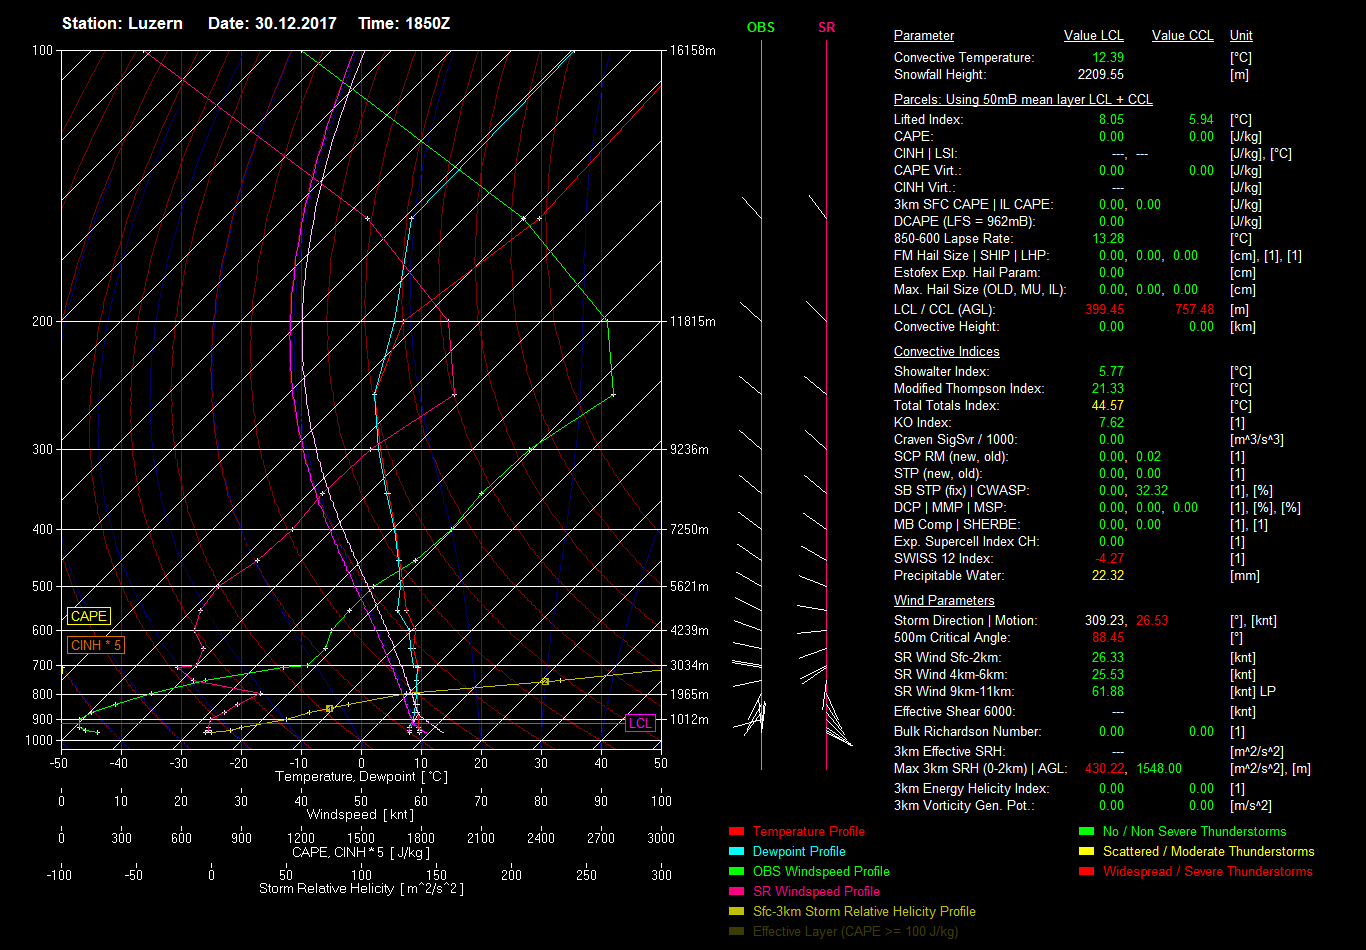Click the Sfc-3km Storm Relative Helicity swatch
Image resolution: width=1366 pixels, height=950 pixels.
[x=736, y=911]
